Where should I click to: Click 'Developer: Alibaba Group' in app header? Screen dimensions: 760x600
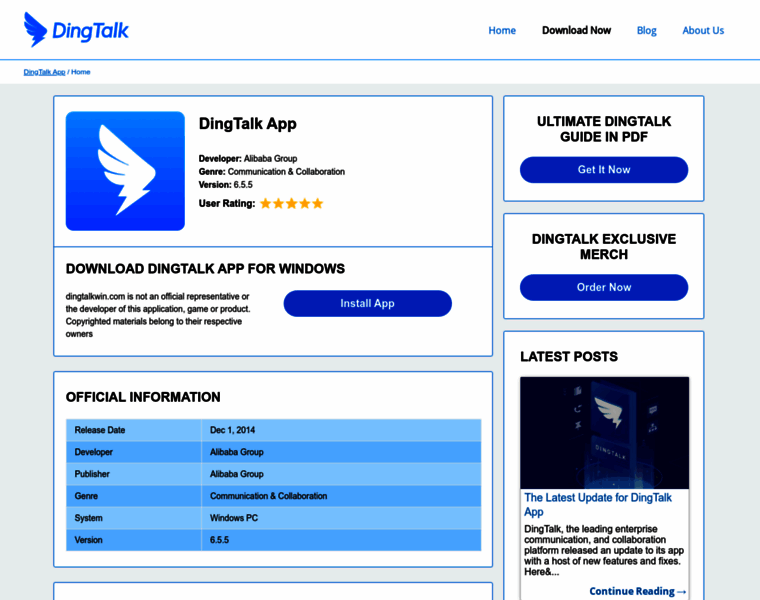coord(248,158)
